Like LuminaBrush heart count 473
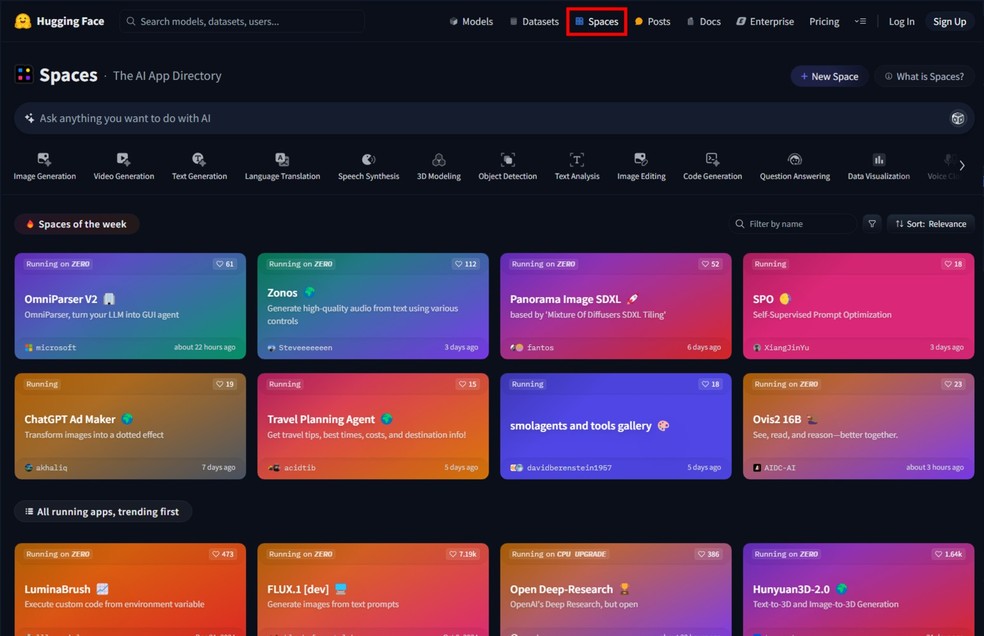 [222, 554]
